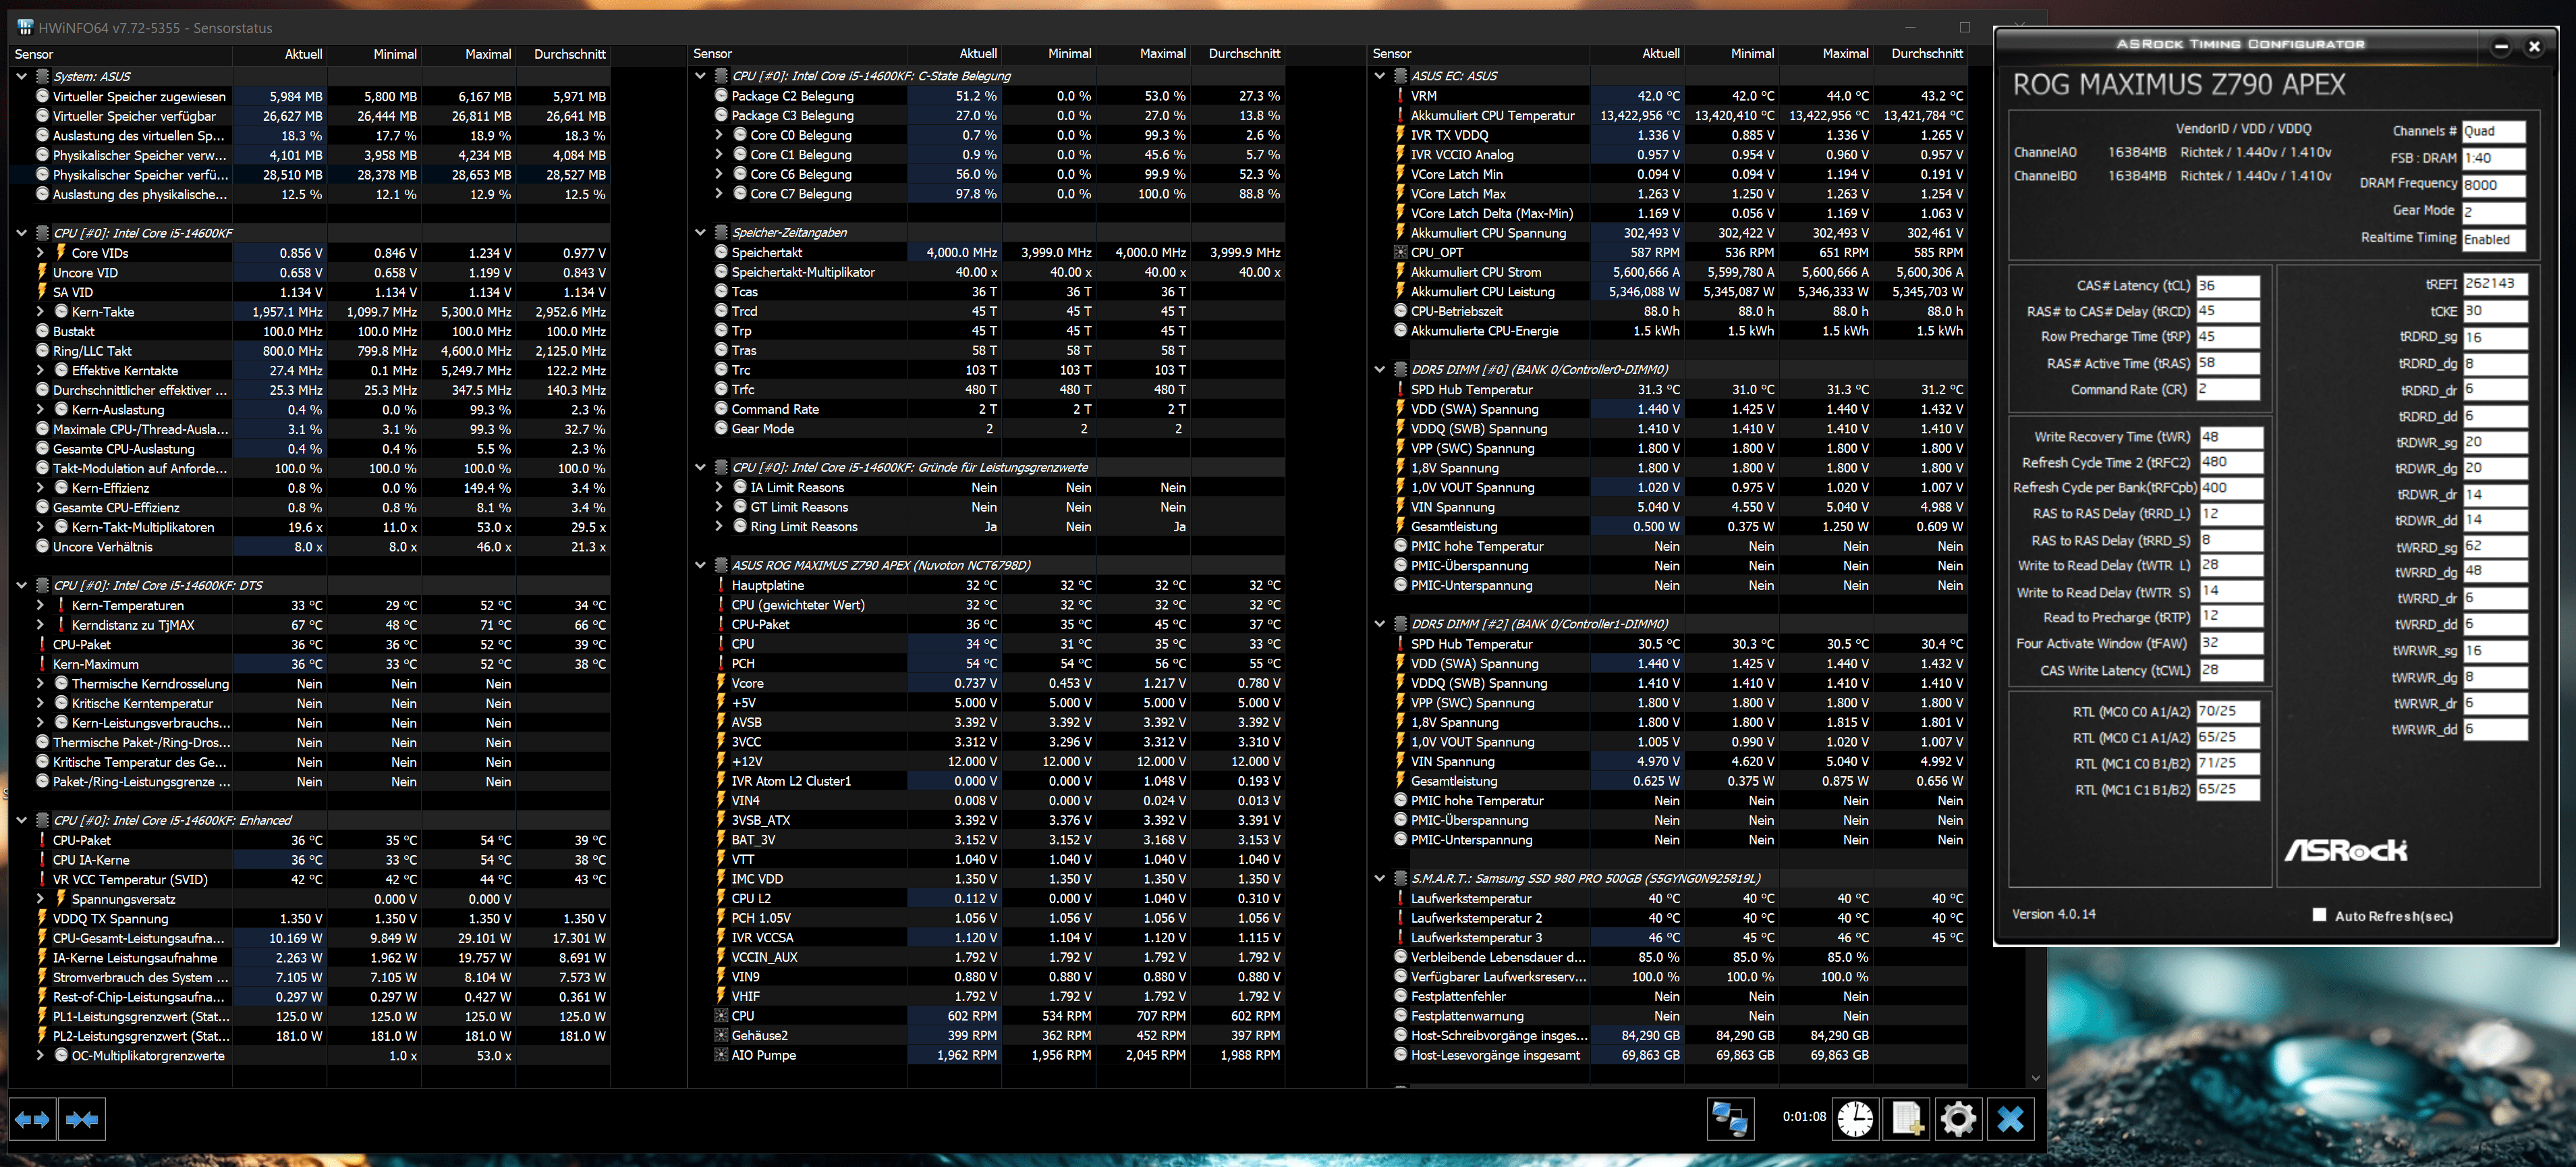The height and width of the screenshot is (1167, 2576).
Task: Expand the Kern-Temperaturen row
Action: coord(41,605)
